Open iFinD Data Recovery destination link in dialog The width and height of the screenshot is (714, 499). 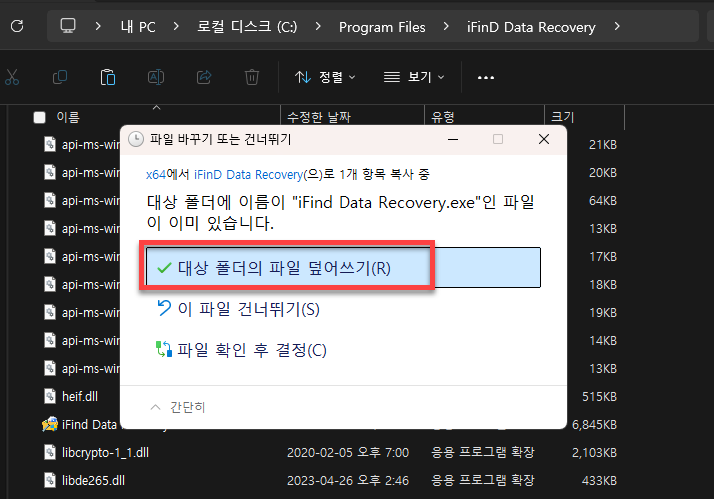click(x=248, y=174)
